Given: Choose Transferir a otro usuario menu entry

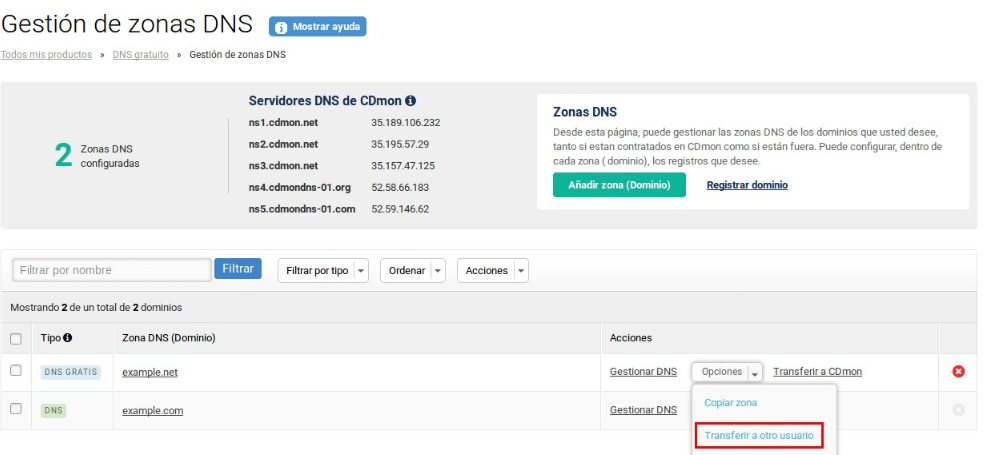Looking at the screenshot, I should point(758,436).
